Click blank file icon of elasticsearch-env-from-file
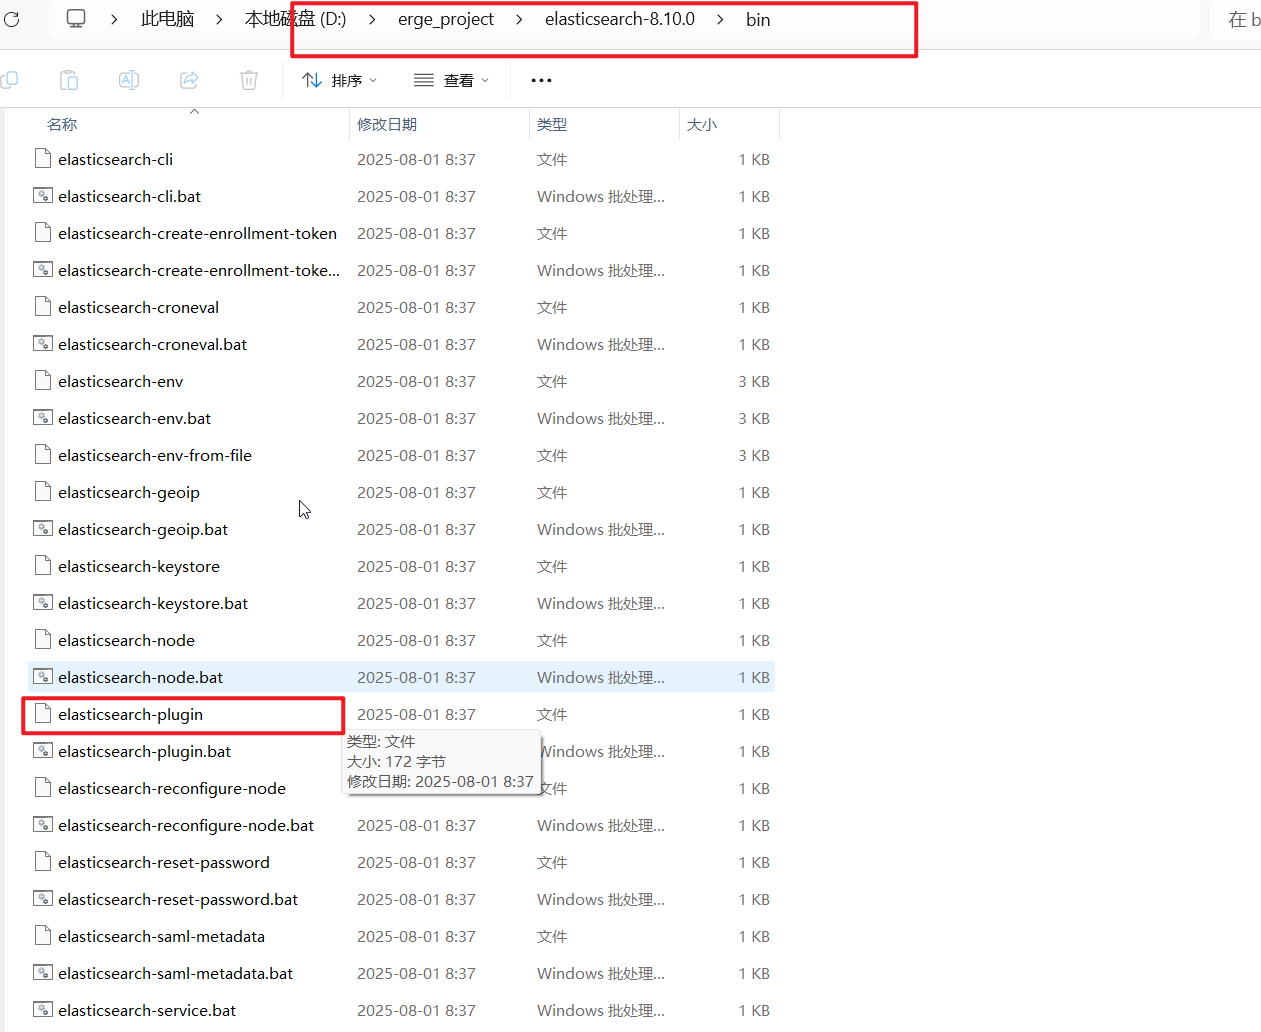Viewport: 1261px width, 1032px height. point(43,455)
